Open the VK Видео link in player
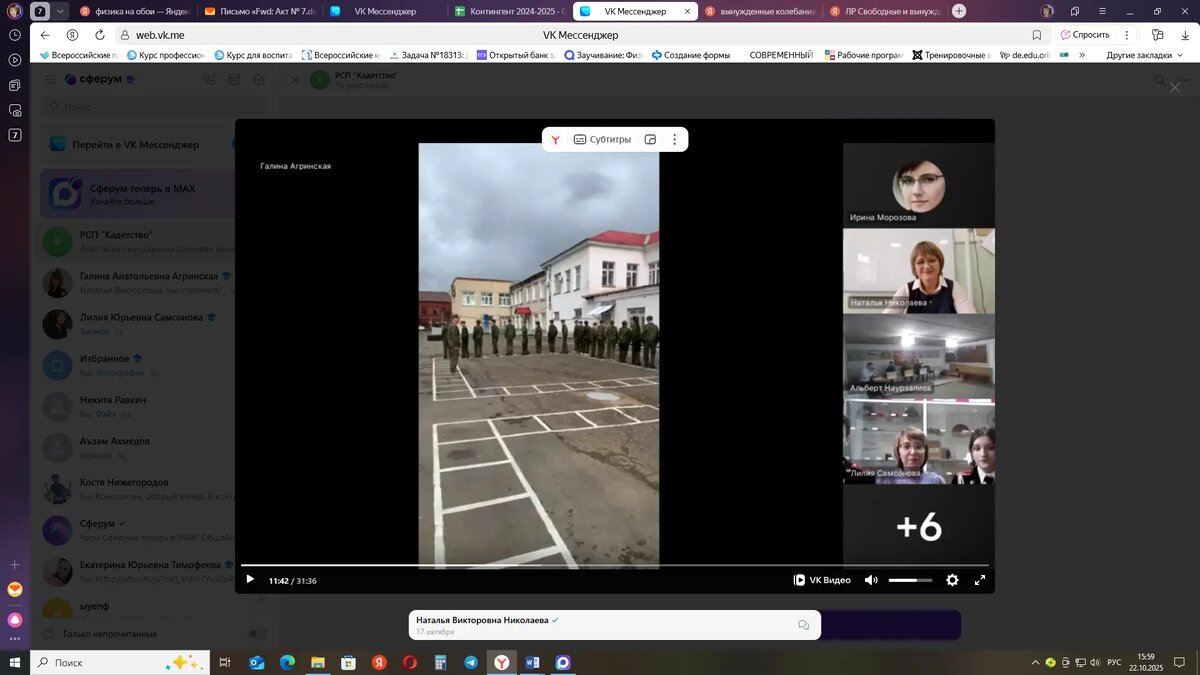Viewport: 1200px width, 675px height. click(822, 580)
